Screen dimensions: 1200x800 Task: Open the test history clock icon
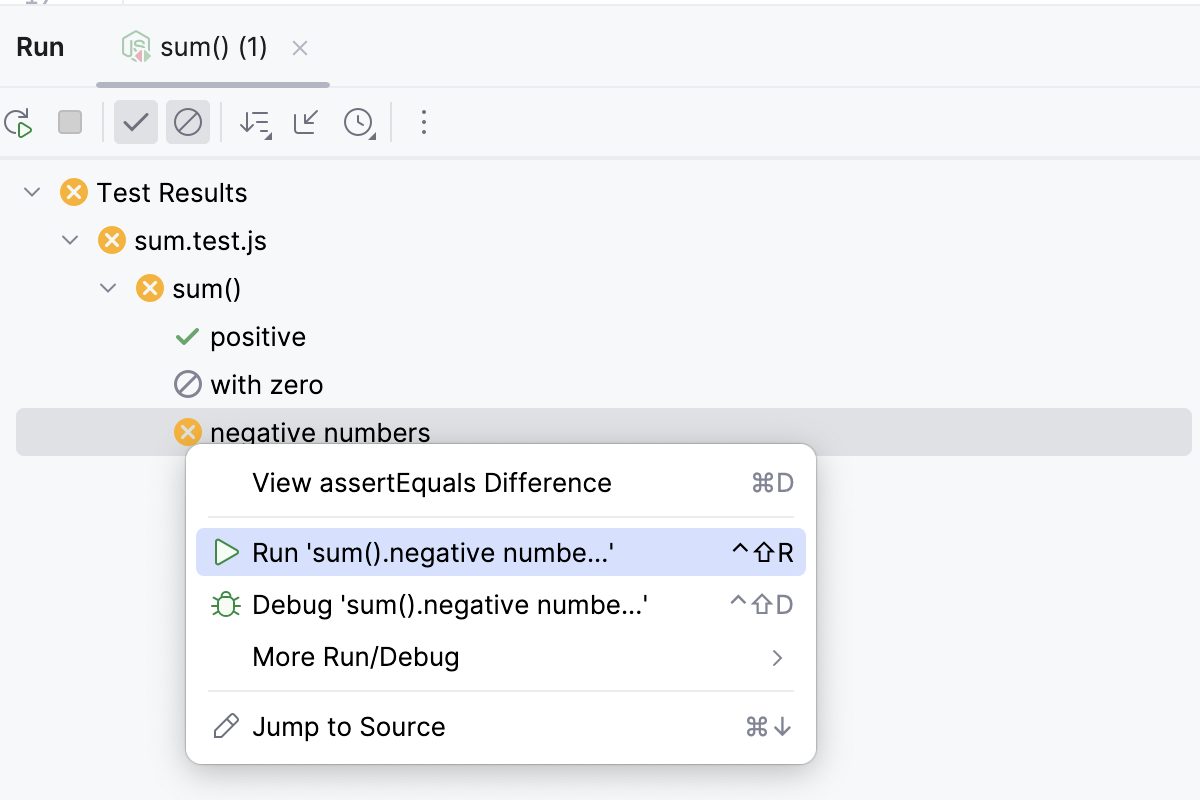point(359,122)
